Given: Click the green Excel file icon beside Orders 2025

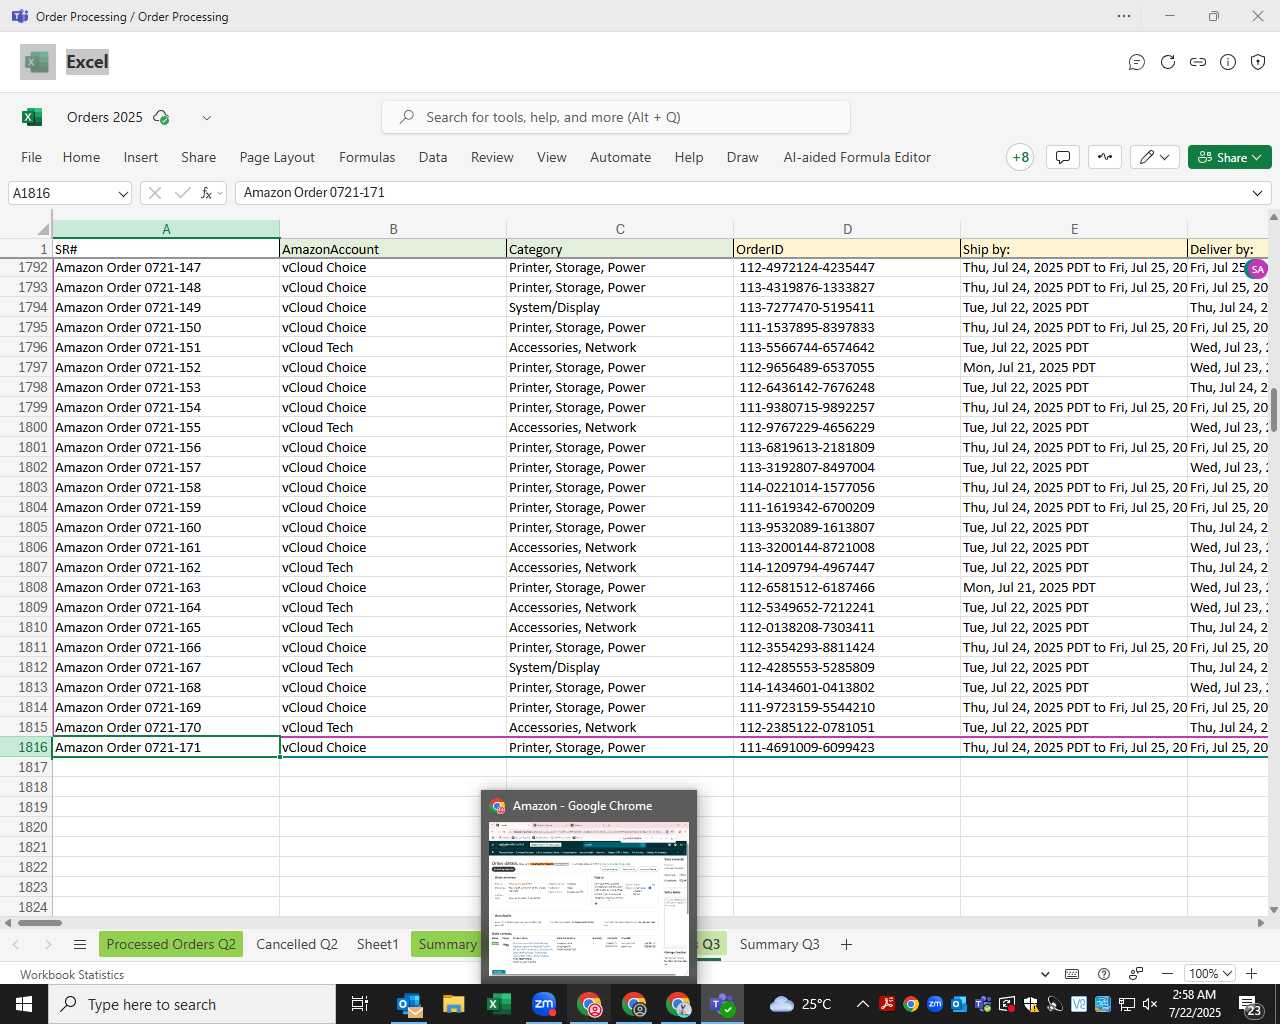Looking at the screenshot, I should (x=32, y=117).
